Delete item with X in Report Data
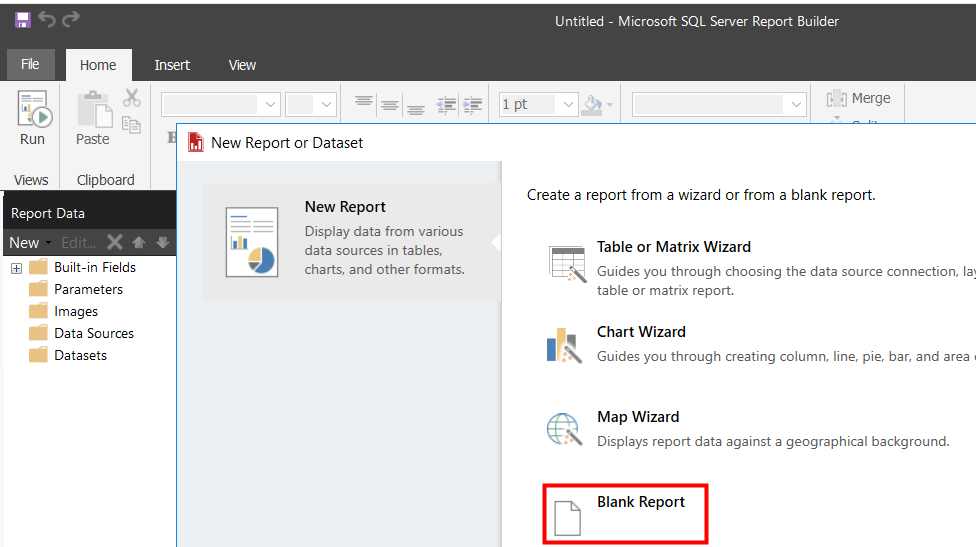 [x=115, y=242]
